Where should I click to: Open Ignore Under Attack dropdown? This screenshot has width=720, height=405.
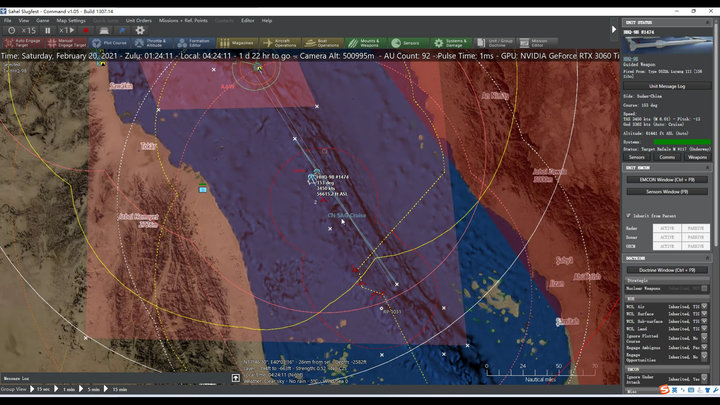[x=704, y=378]
